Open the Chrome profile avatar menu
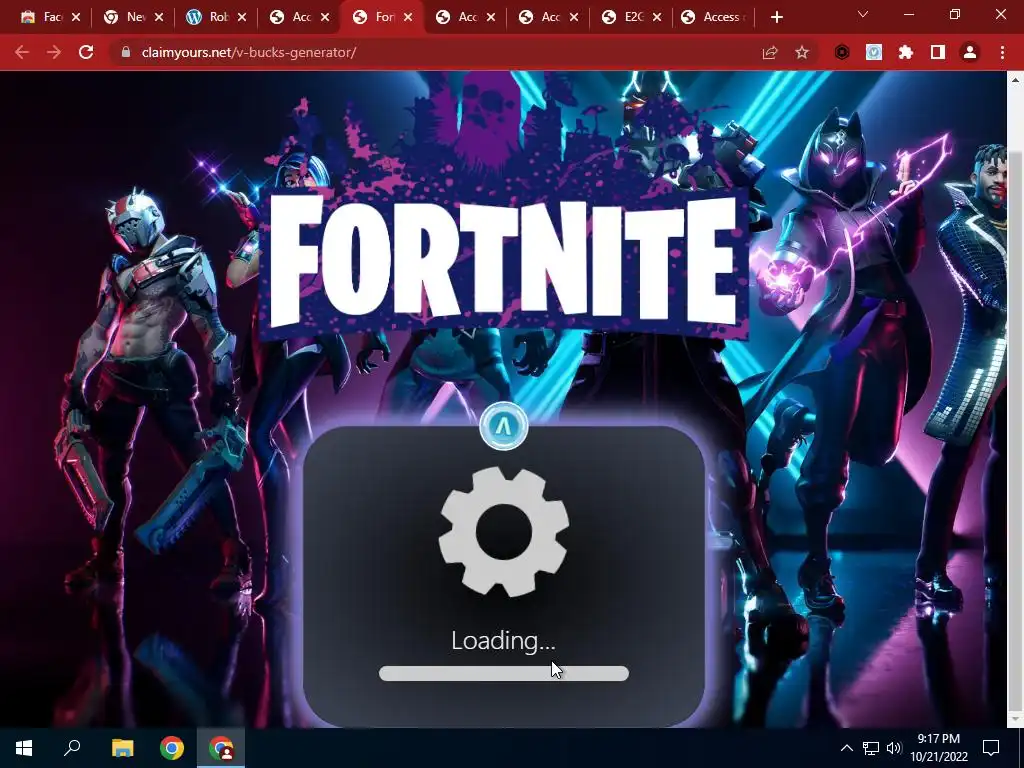1024x768 pixels. [970, 52]
